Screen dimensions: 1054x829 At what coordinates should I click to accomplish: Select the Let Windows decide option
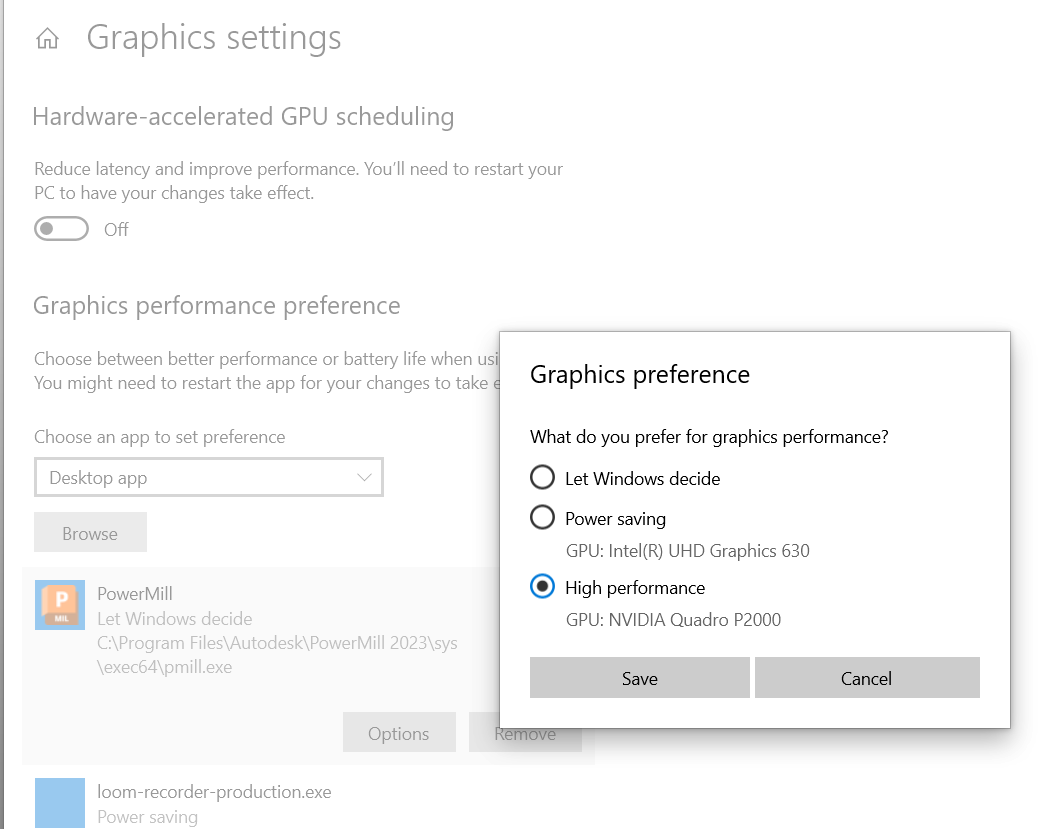point(542,478)
